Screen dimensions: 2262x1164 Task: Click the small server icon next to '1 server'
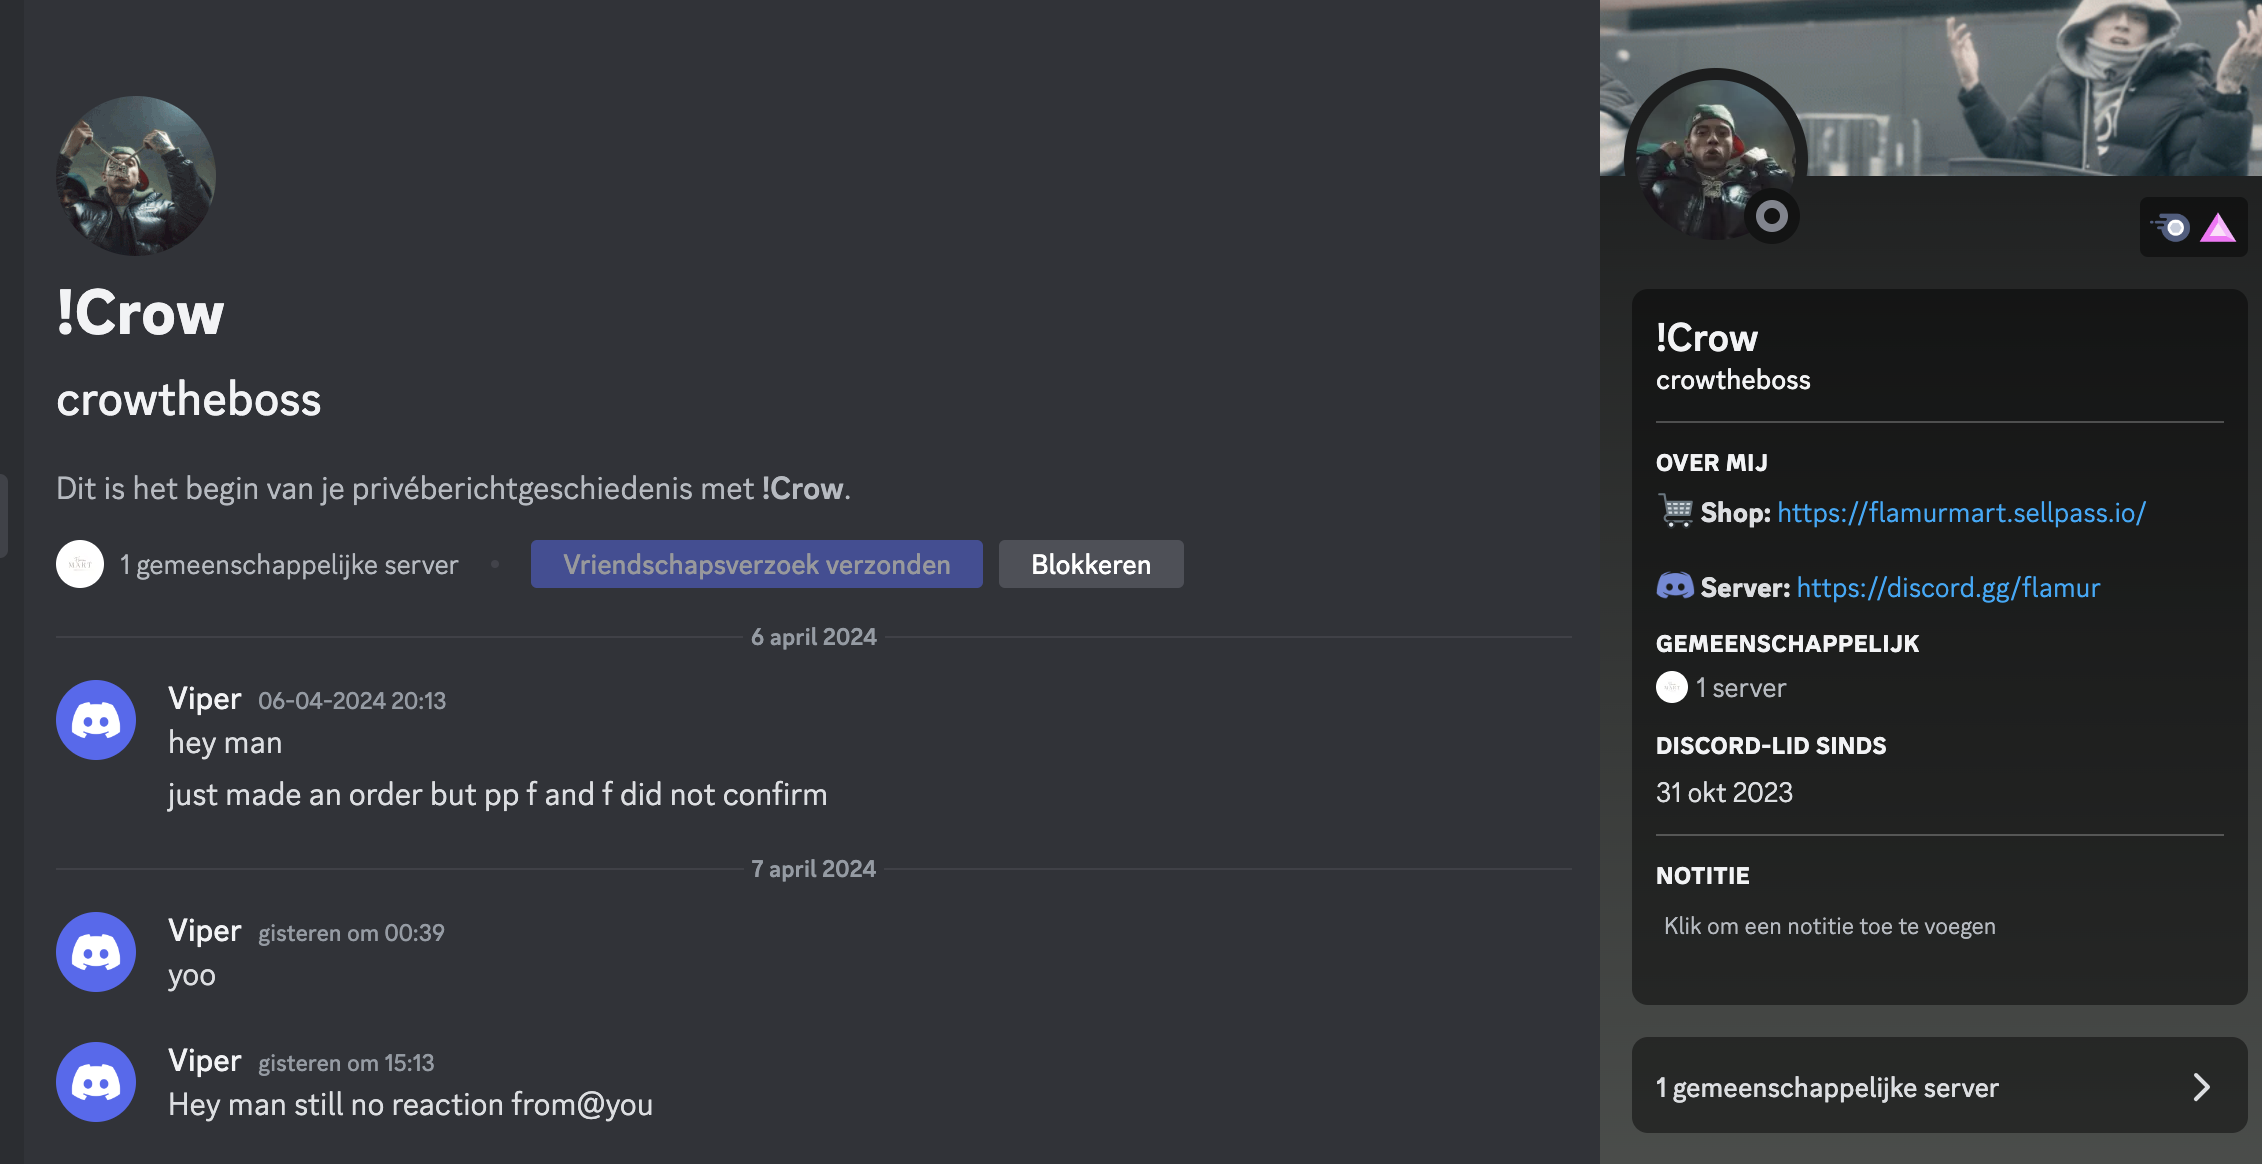[x=1671, y=687]
